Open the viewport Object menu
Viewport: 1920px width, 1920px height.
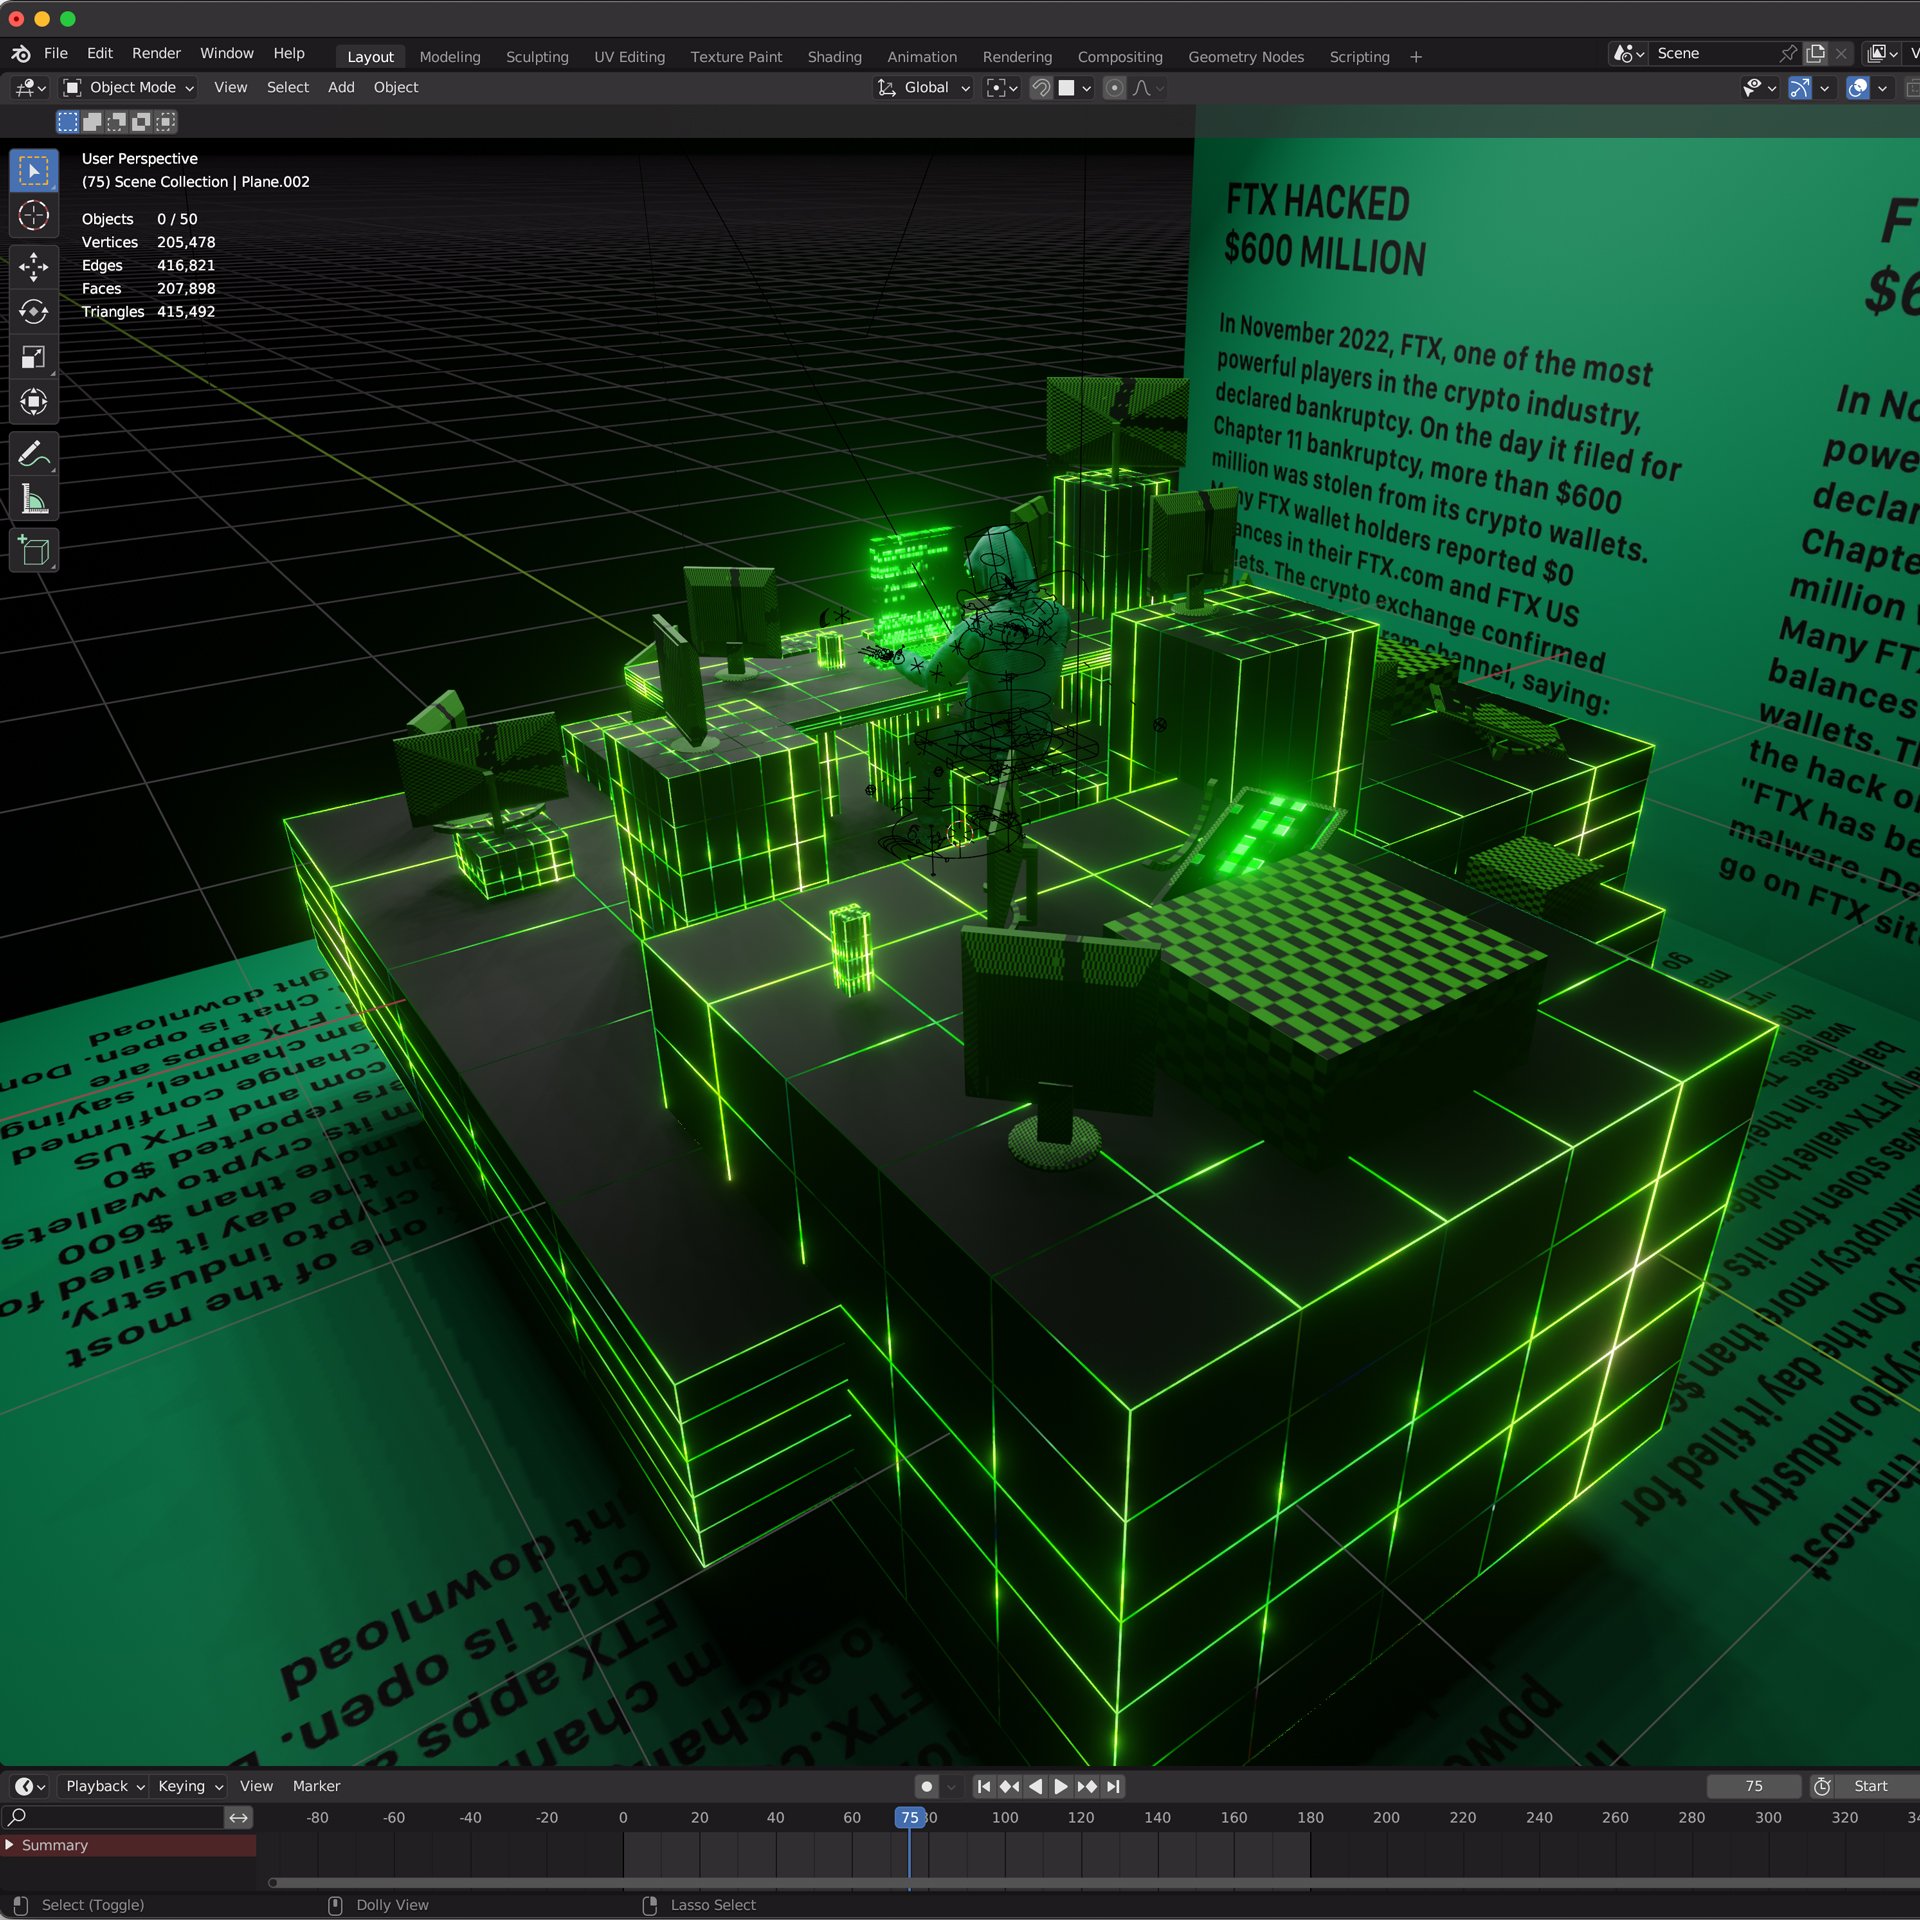click(x=396, y=88)
